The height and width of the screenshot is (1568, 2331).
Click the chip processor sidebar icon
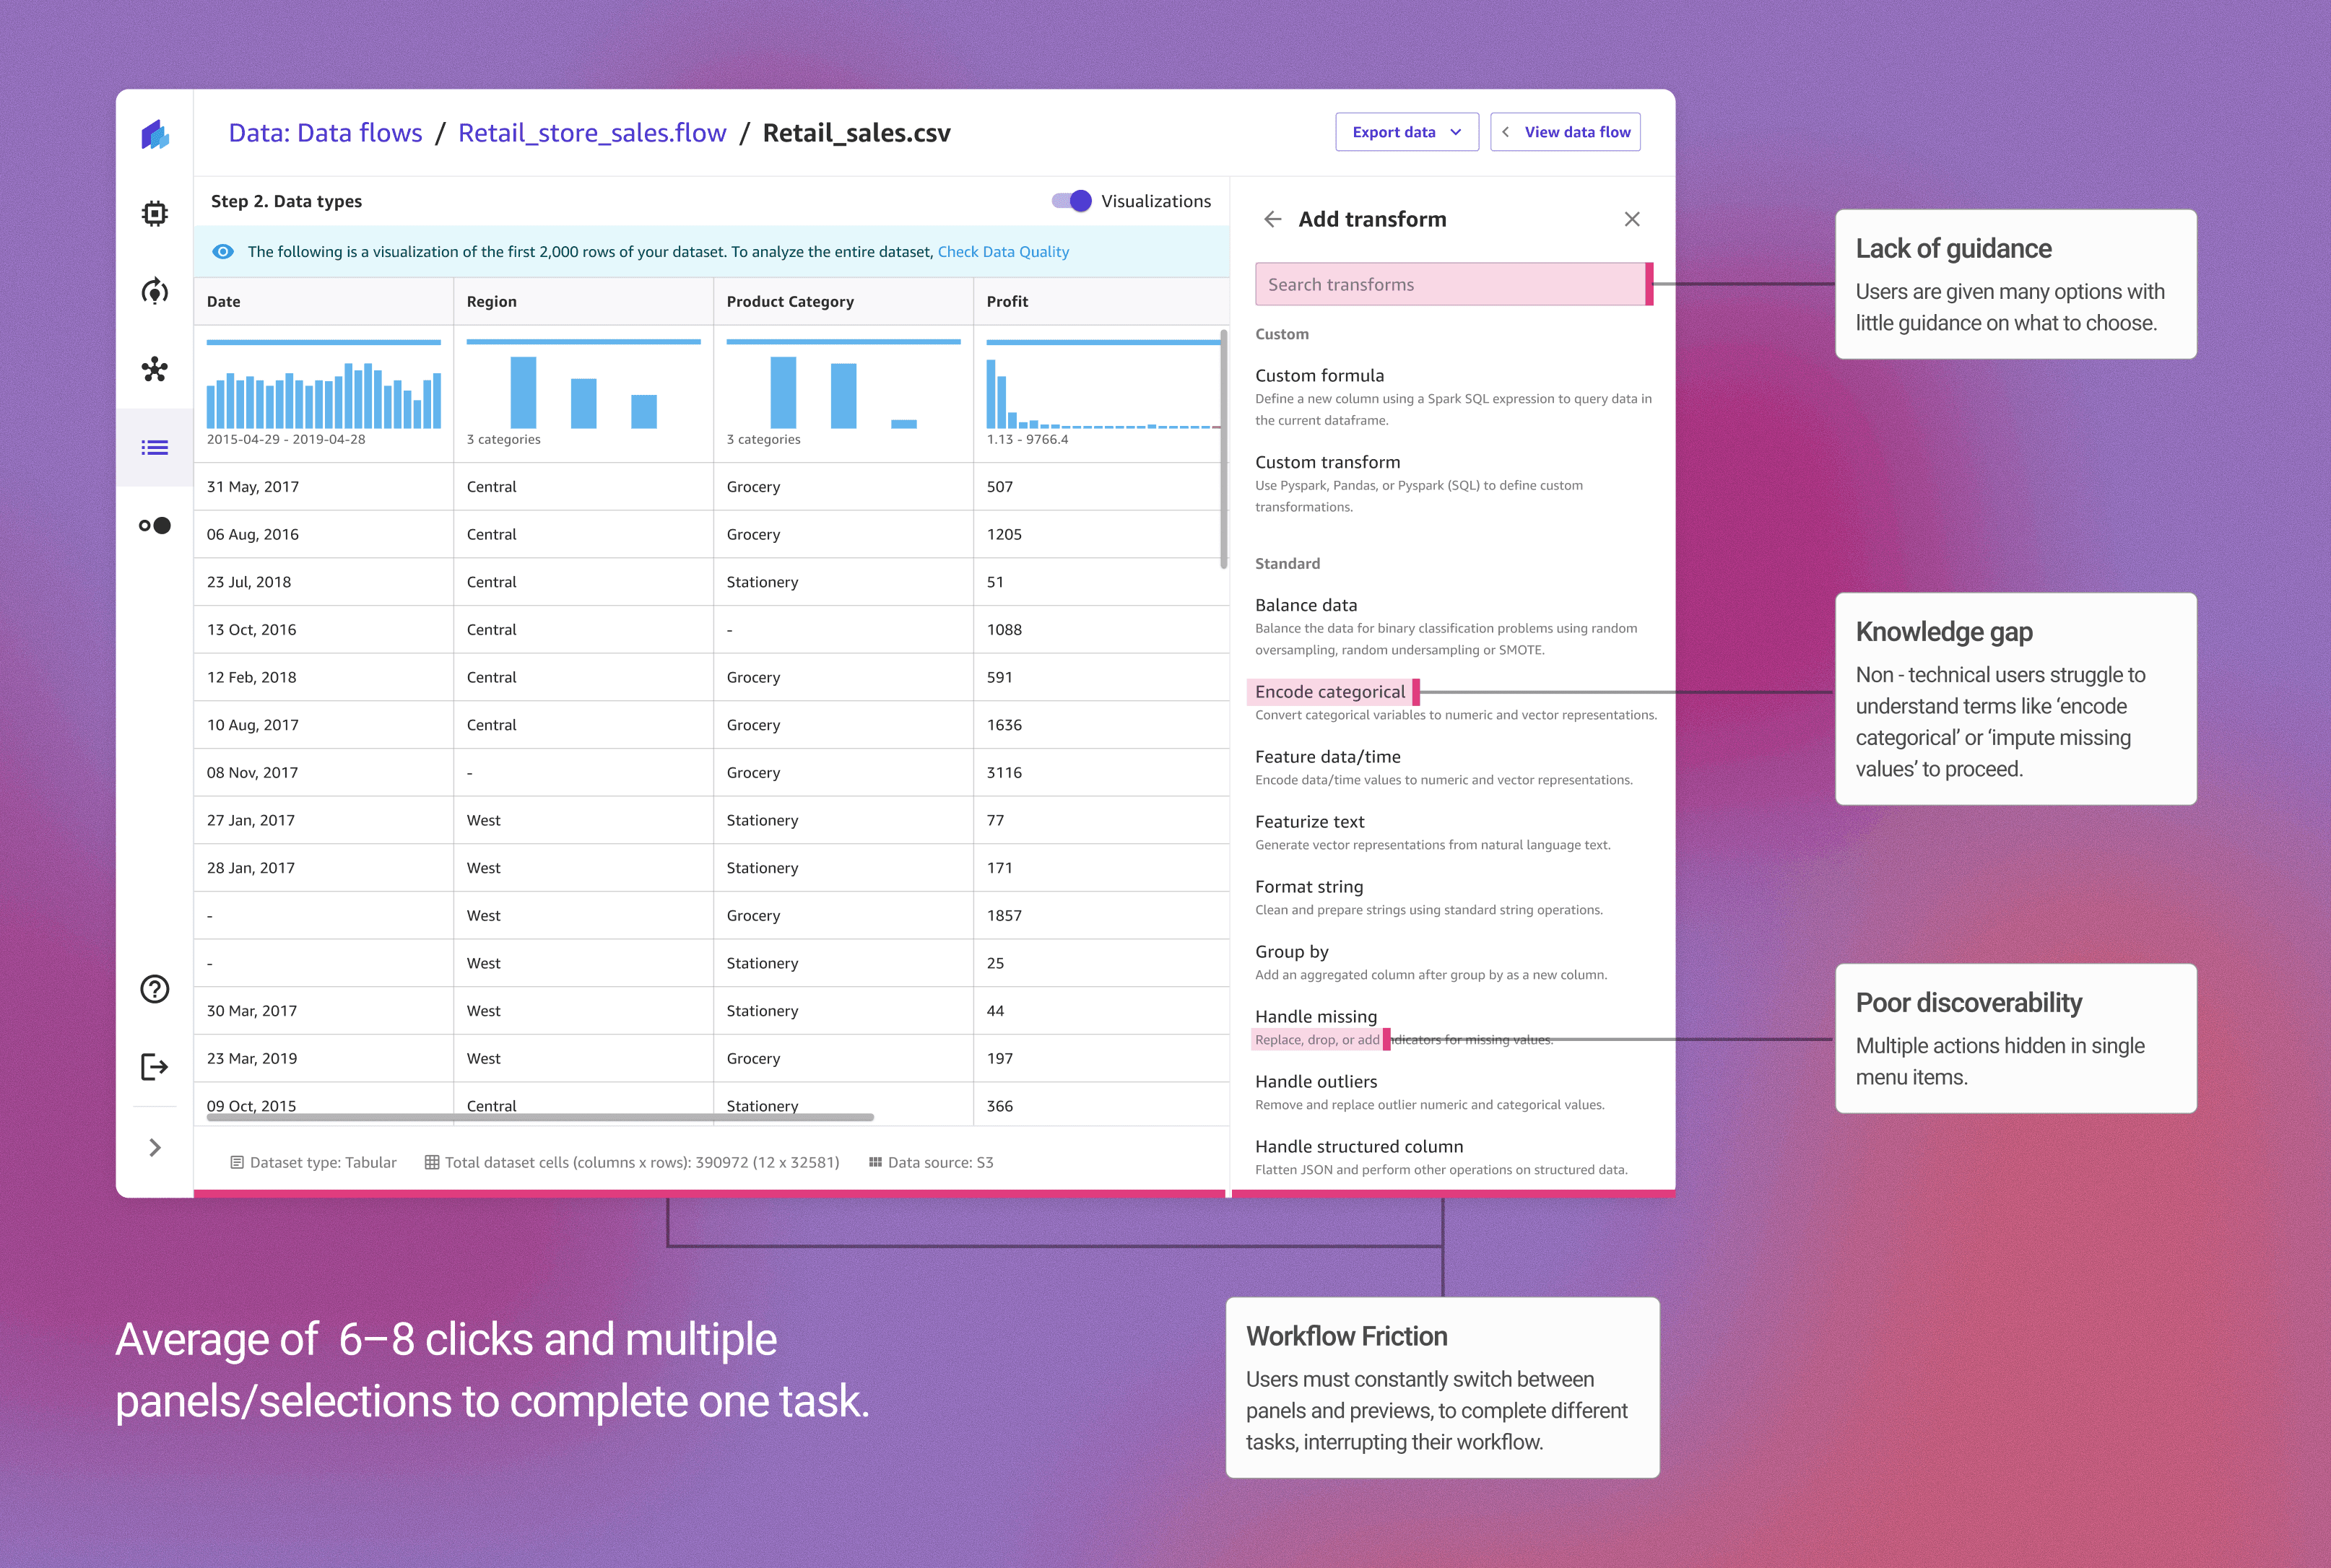(154, 213)
